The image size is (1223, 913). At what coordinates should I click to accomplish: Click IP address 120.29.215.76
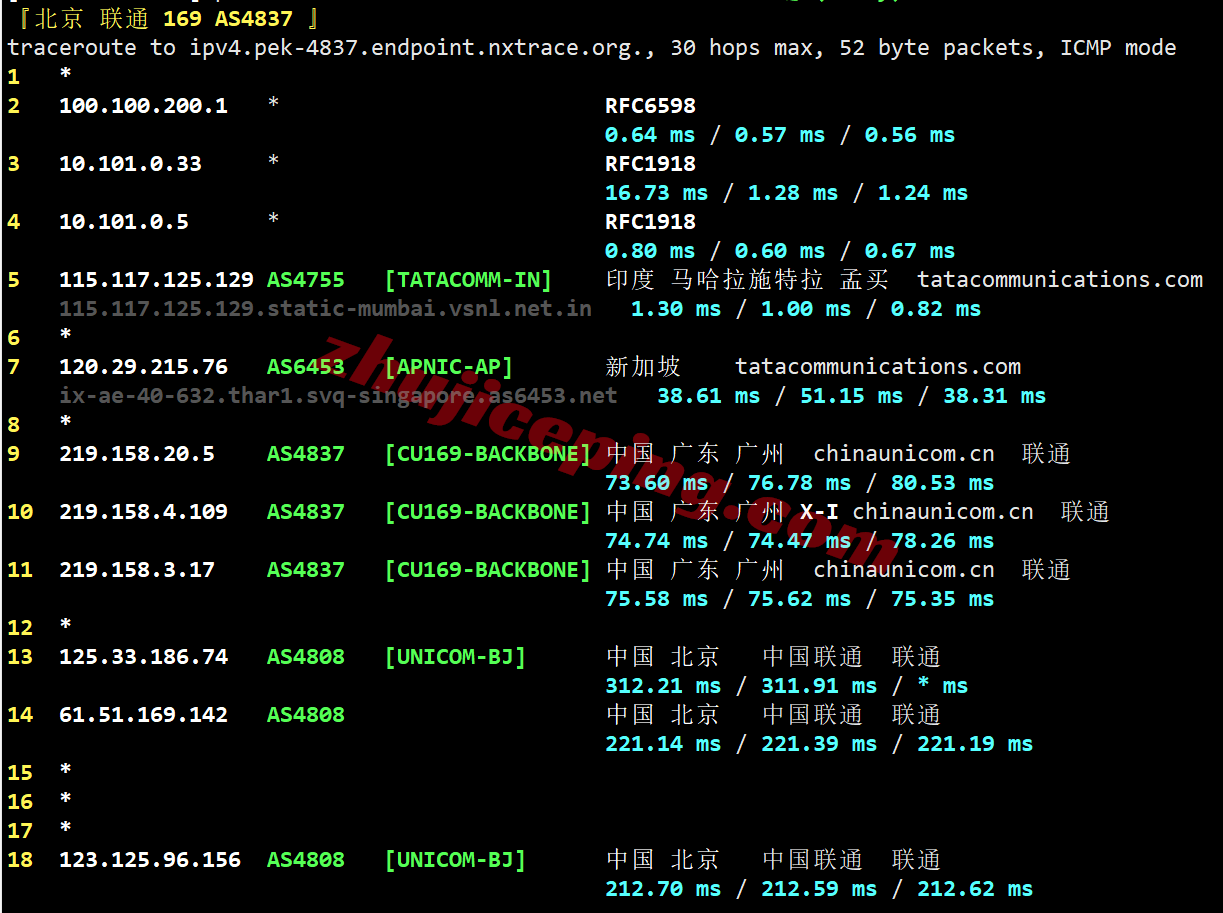143,366
